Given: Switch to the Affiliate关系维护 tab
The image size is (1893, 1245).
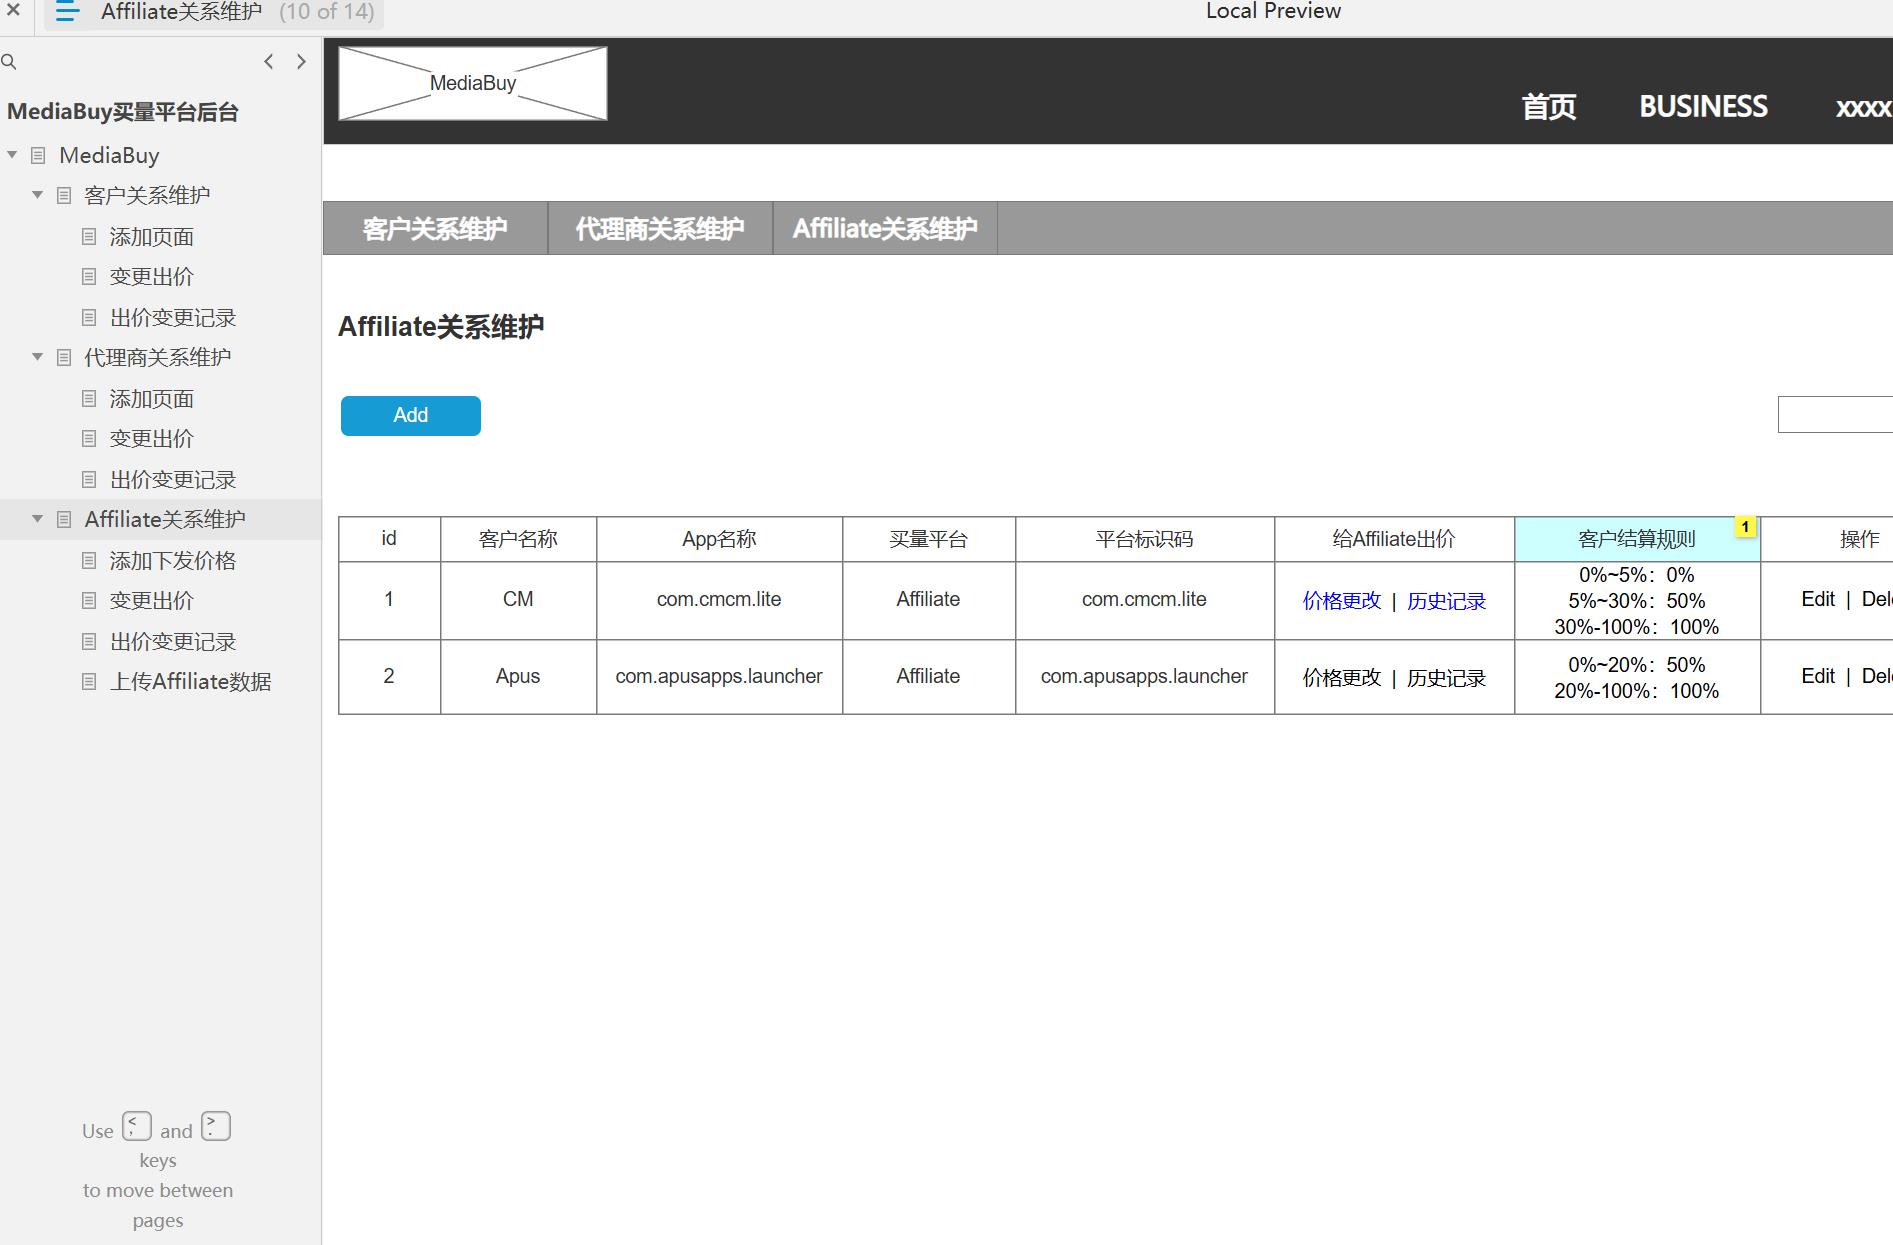Looking at the screenshot, I should pos(885,229).
